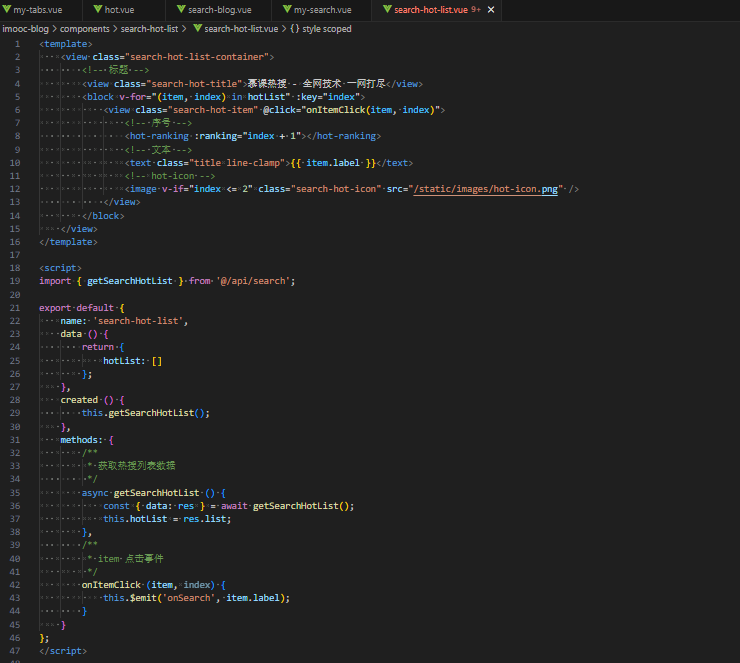Click the braces symbol icon in breadcrumb
740x663 pixels.
294,29
